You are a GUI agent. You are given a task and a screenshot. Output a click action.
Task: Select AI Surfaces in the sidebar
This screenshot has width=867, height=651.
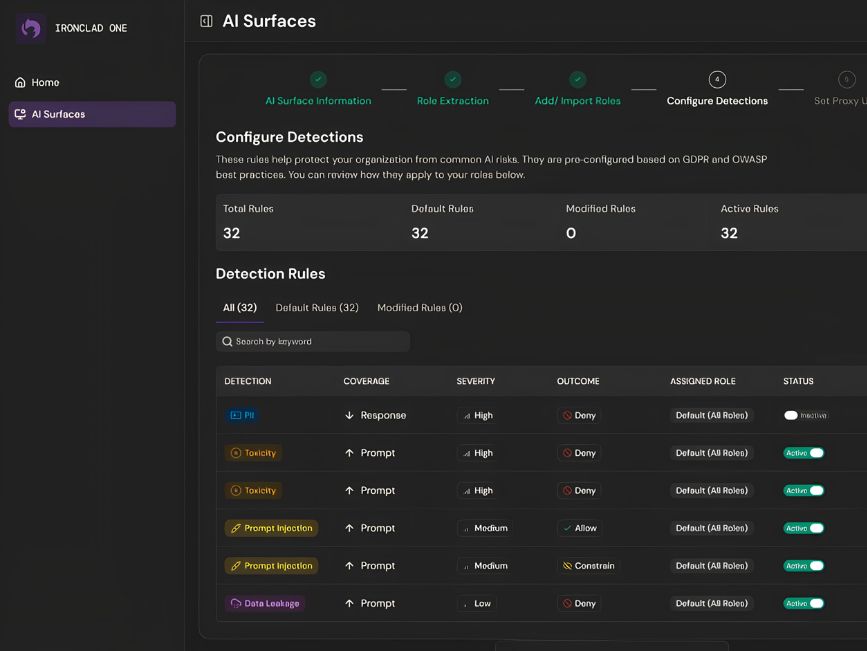[x=92, y=114]
